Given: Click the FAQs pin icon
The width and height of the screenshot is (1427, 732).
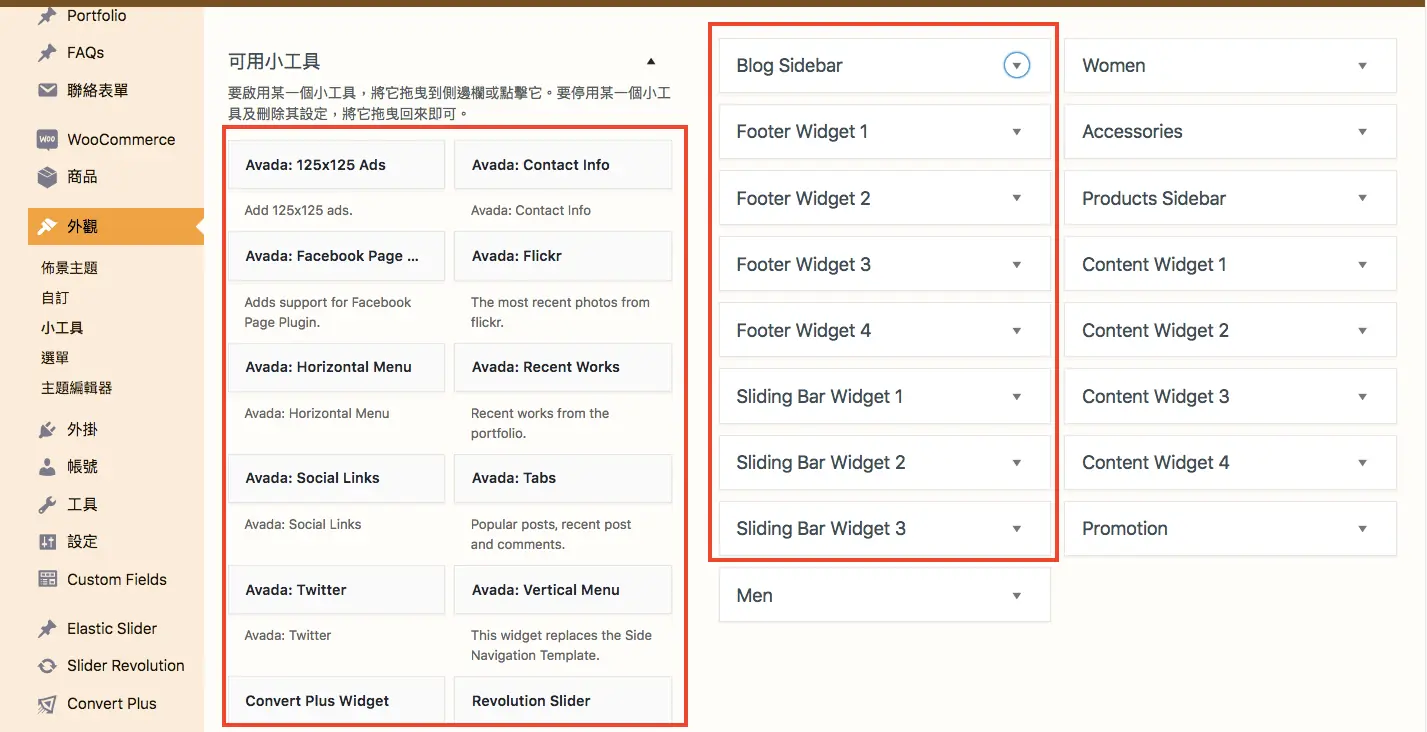Looking at the screenshot, I should click(47, 53).
